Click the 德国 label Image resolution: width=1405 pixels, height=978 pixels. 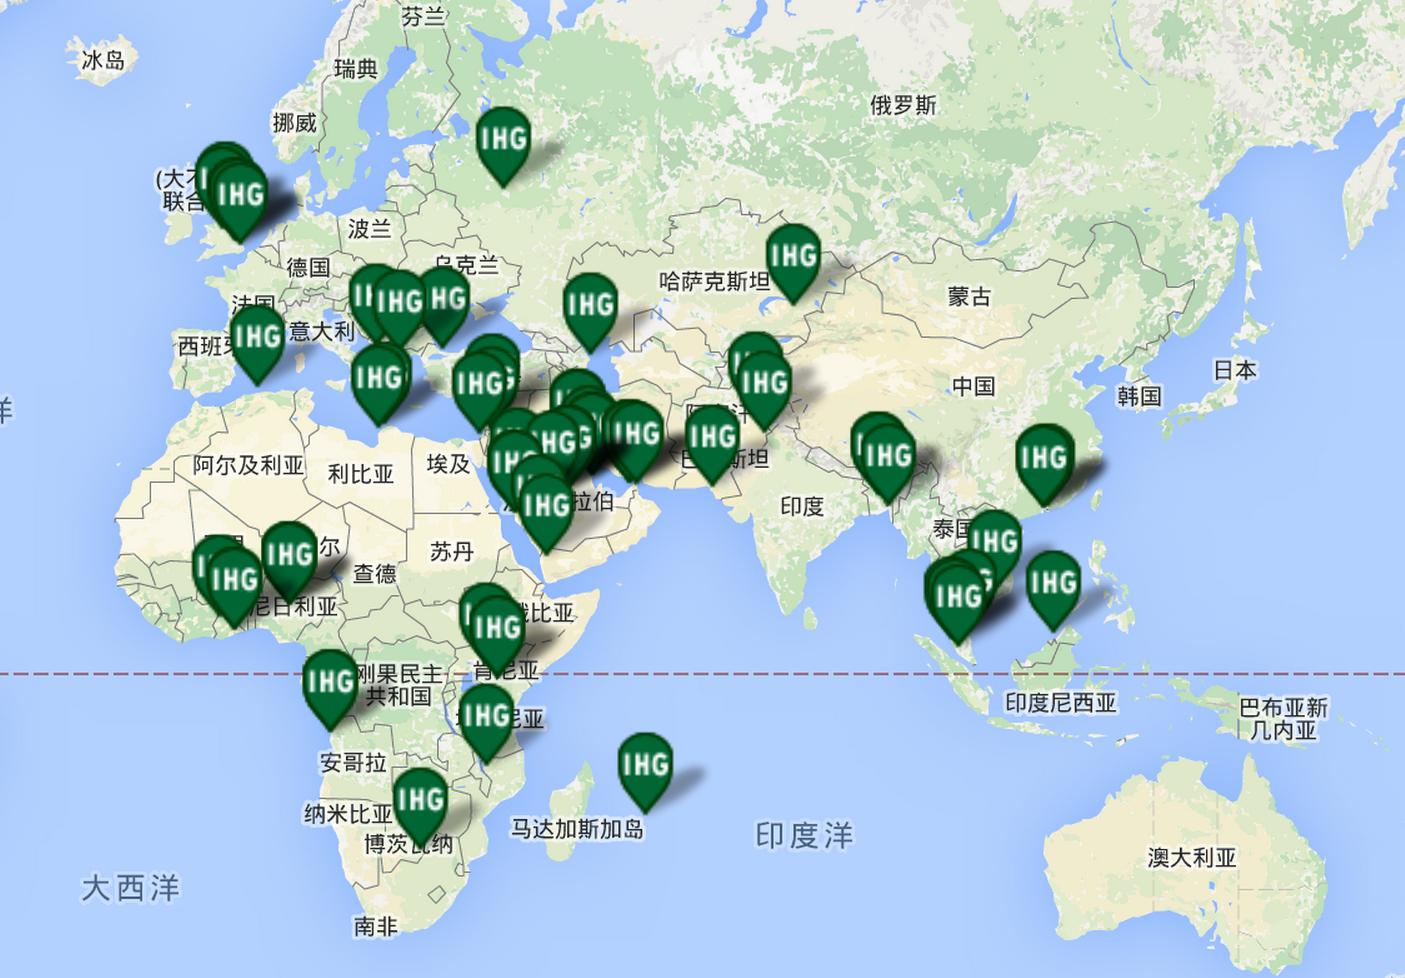[308, 268]
